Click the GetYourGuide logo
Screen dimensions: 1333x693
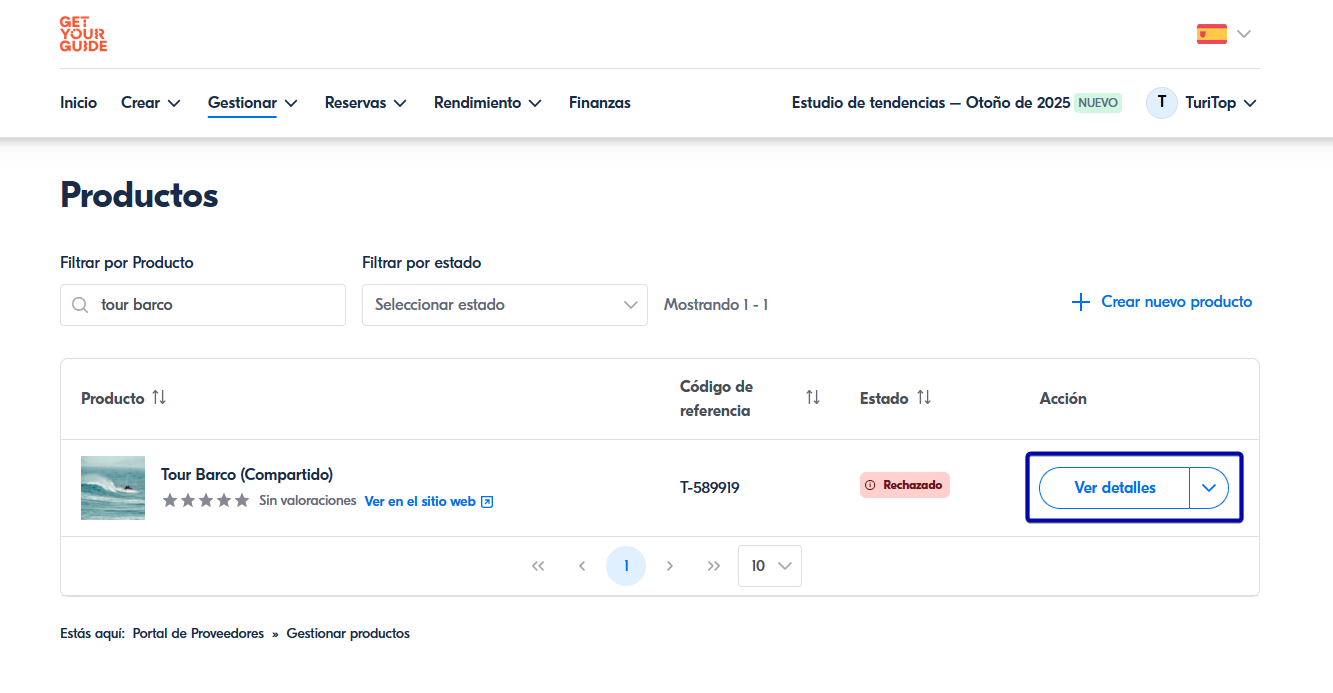(x=83, y=34)
